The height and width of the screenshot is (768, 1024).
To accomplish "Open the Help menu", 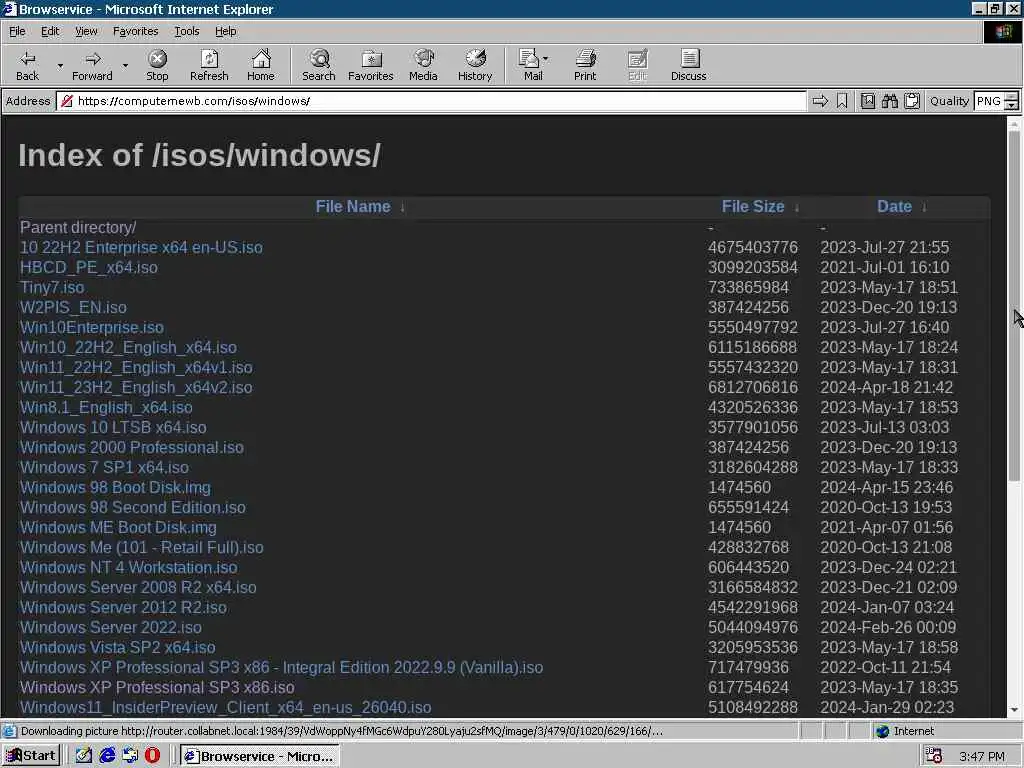I will click(225, 31).
